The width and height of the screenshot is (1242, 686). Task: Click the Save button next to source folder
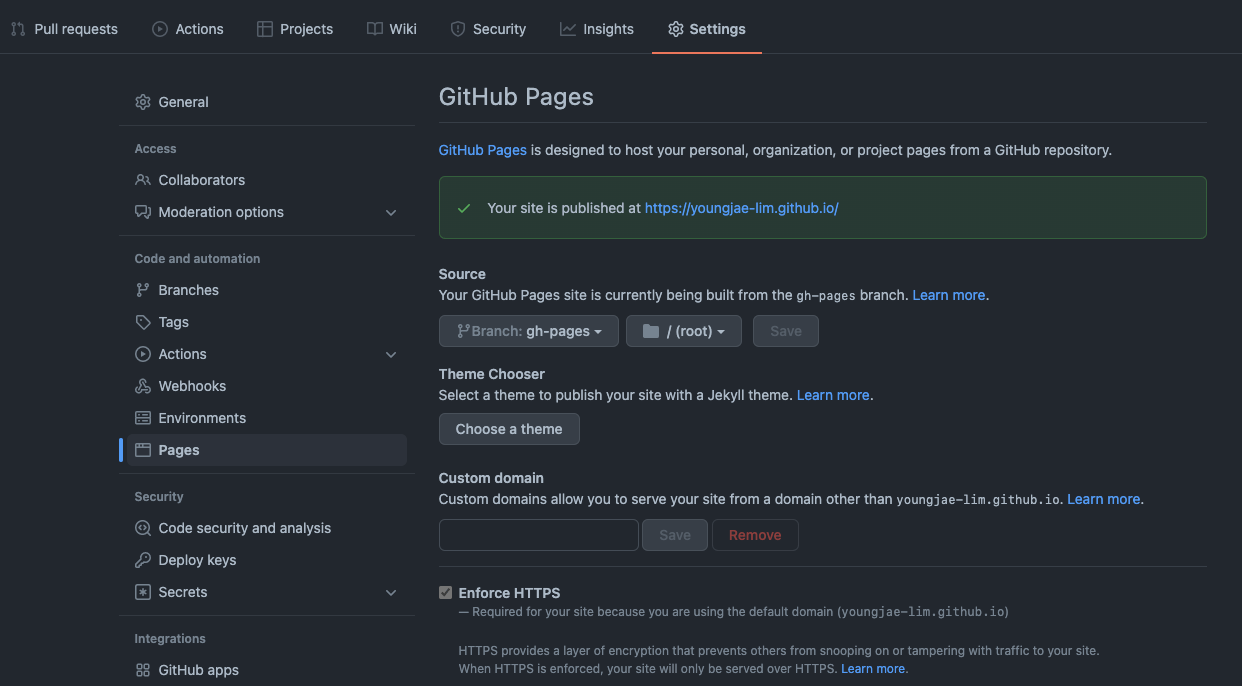(786, 331)
